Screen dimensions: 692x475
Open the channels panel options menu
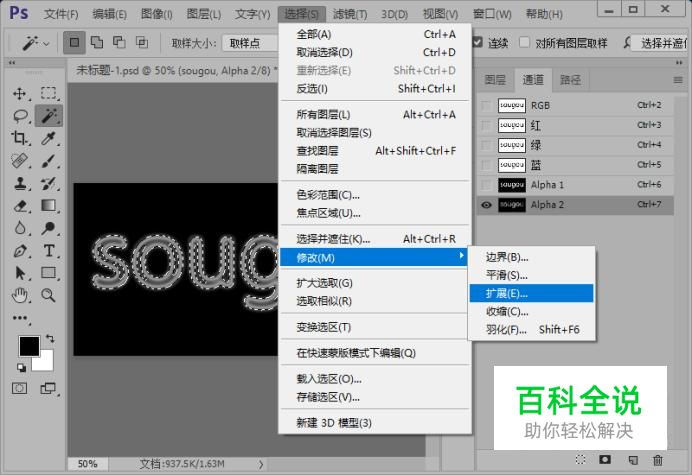pos(678,80)
